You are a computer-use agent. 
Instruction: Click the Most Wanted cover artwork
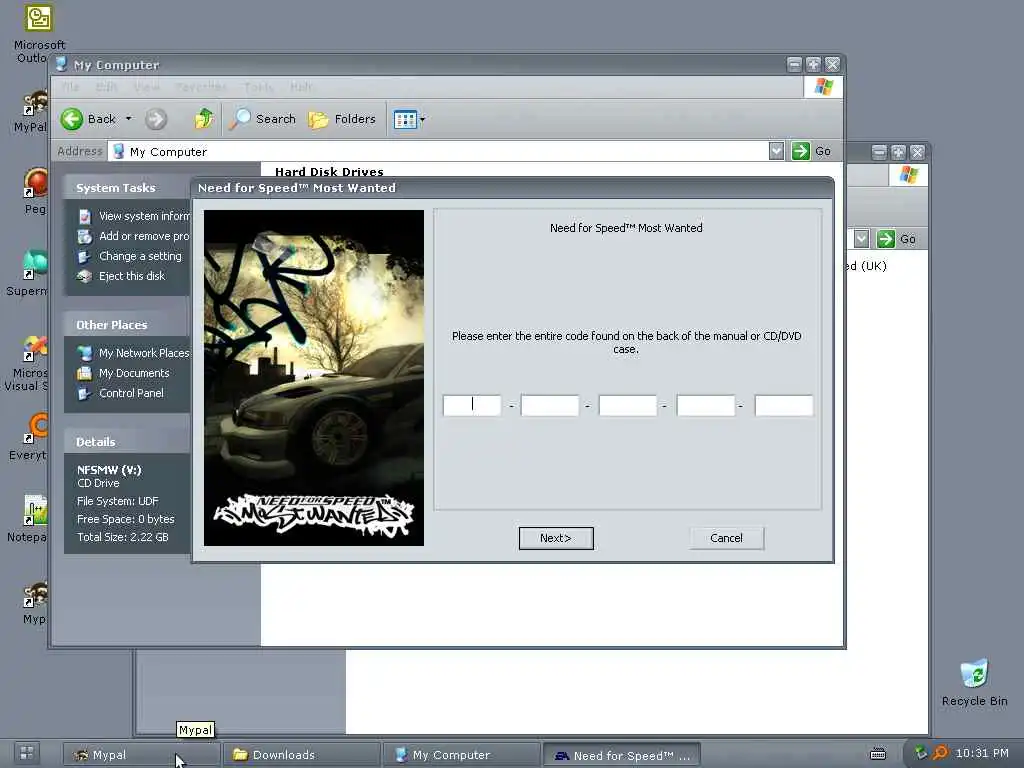click(313, 377)
